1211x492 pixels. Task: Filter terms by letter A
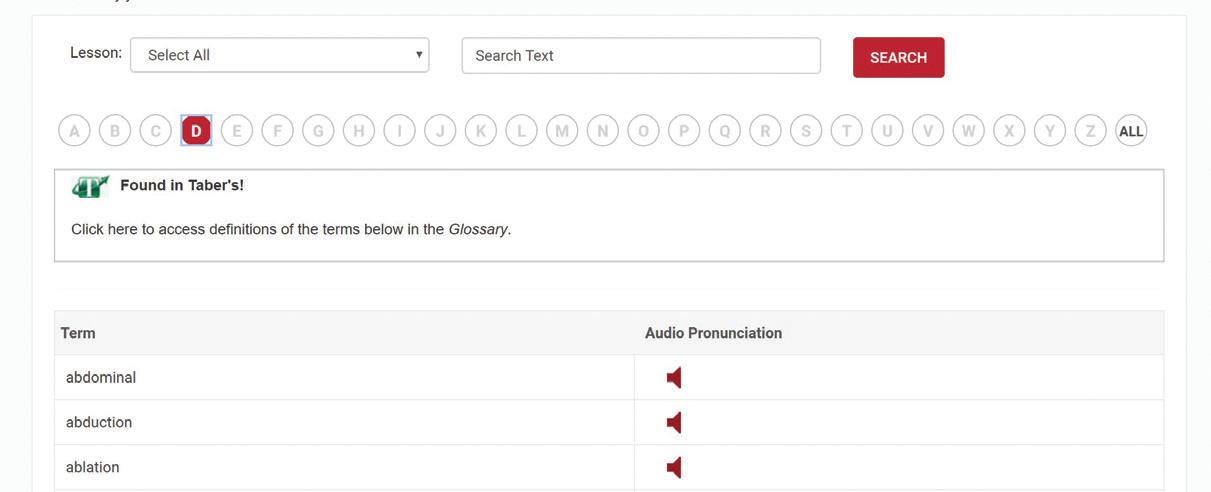pos(74,131)
